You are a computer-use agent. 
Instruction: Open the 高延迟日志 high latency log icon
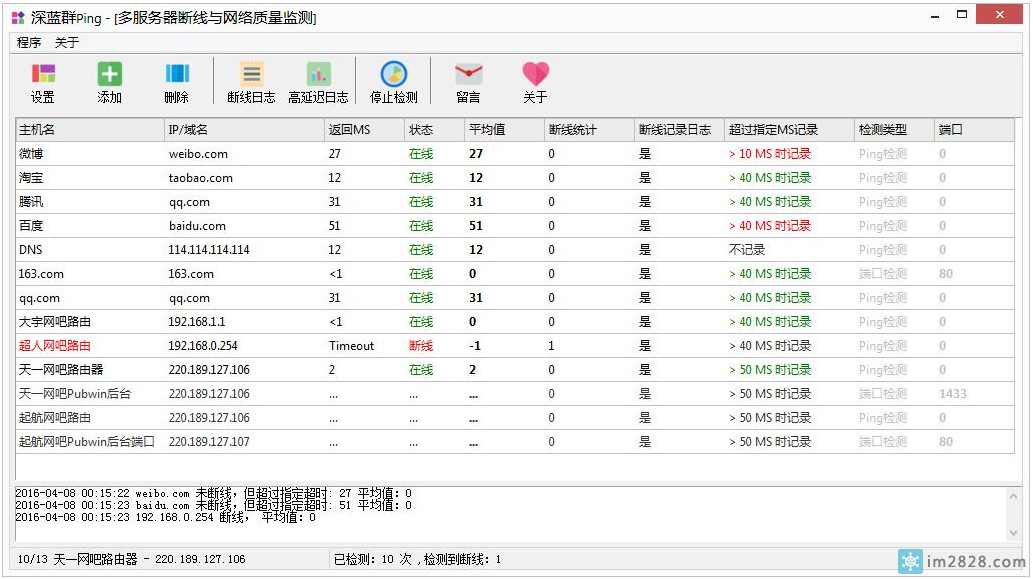point(318,82)
